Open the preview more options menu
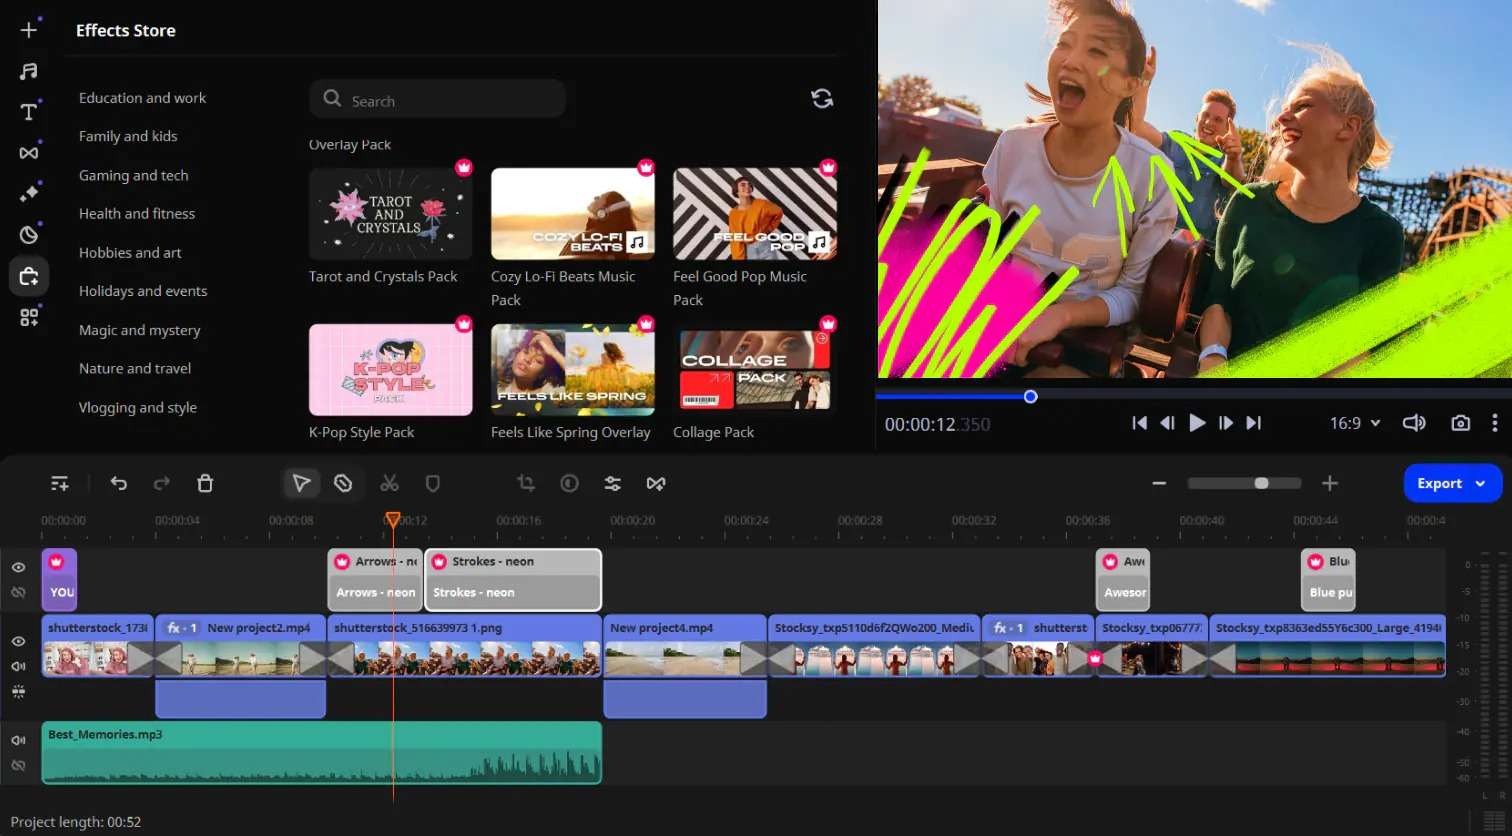 (1495, 423)
